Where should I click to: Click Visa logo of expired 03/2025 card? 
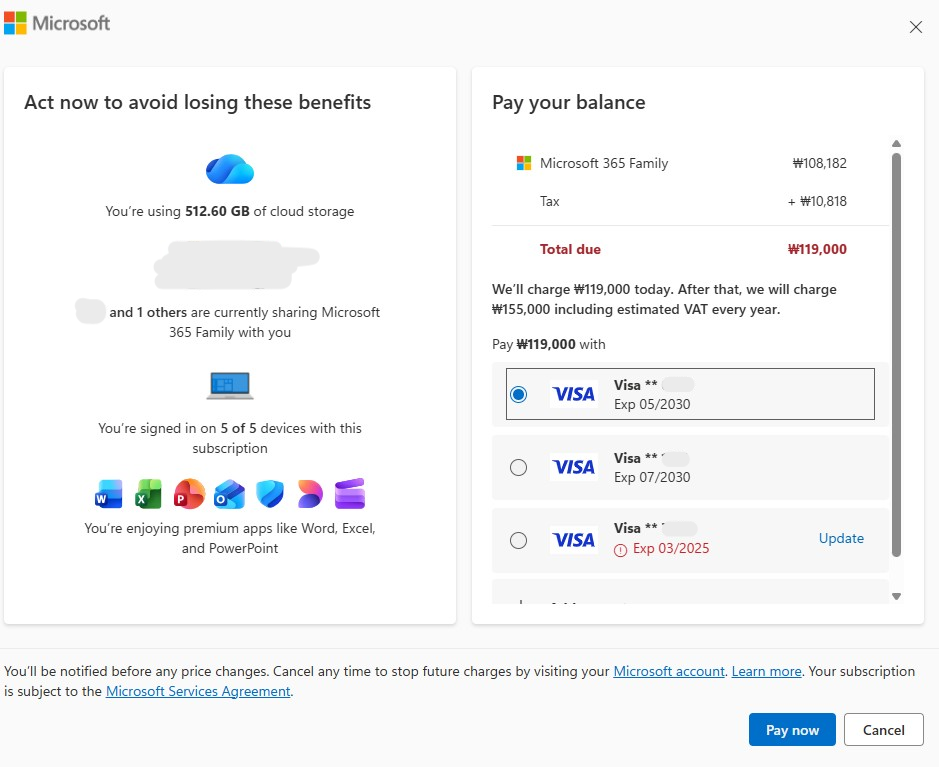574,540
